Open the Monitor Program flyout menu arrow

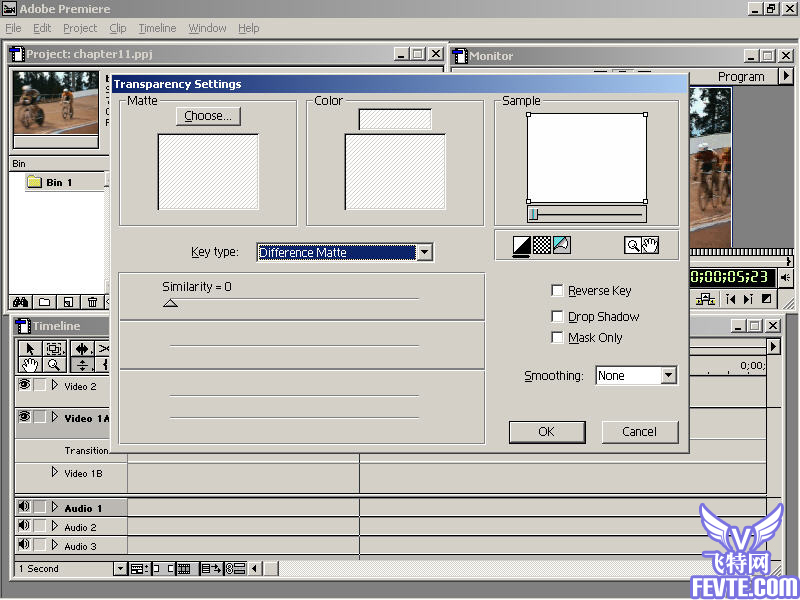[x=786, y=76]
